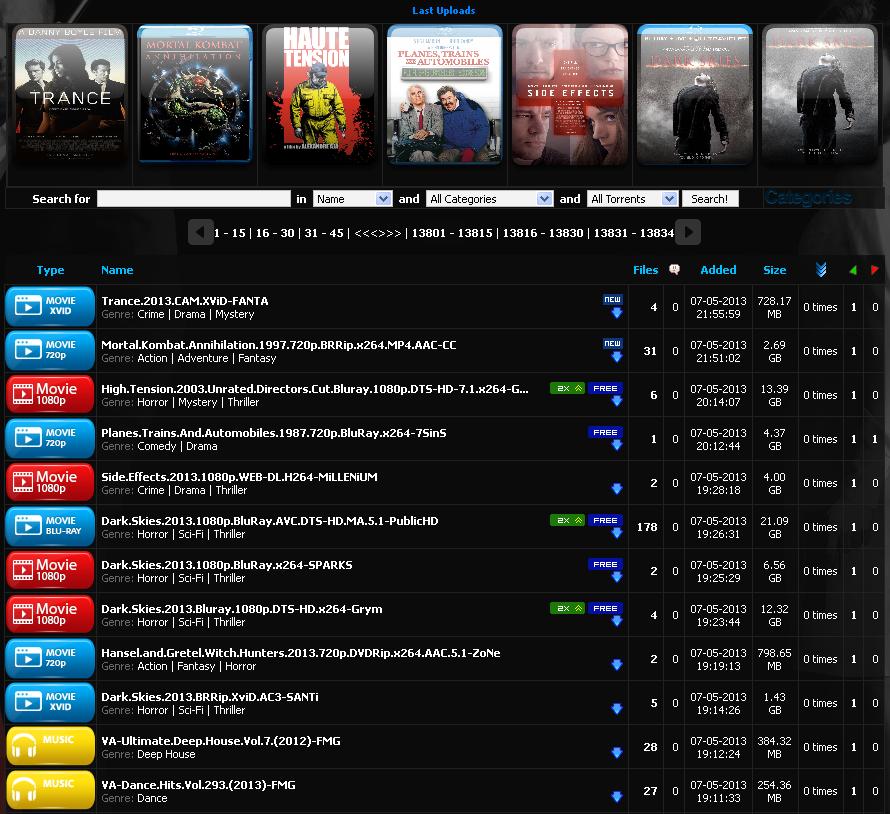
Task: Click the Search! button
Action: (x=710, y=199)
